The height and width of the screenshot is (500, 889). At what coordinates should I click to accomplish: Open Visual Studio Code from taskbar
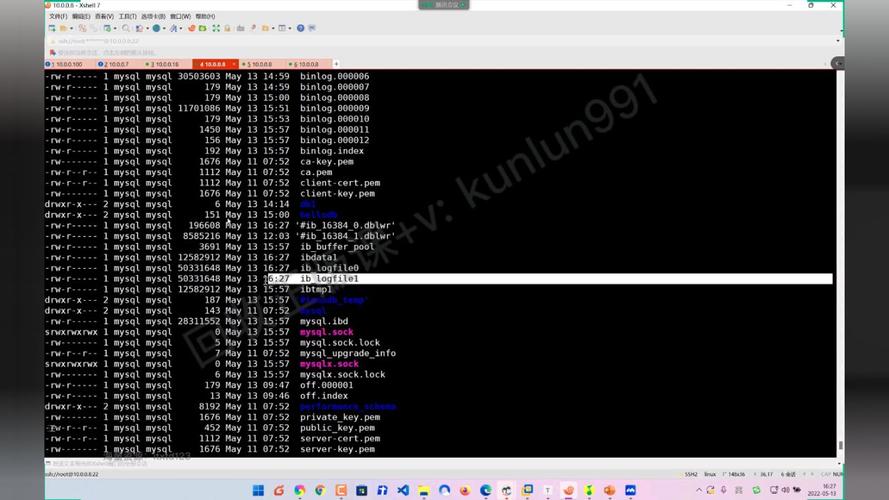click(403, 490)
